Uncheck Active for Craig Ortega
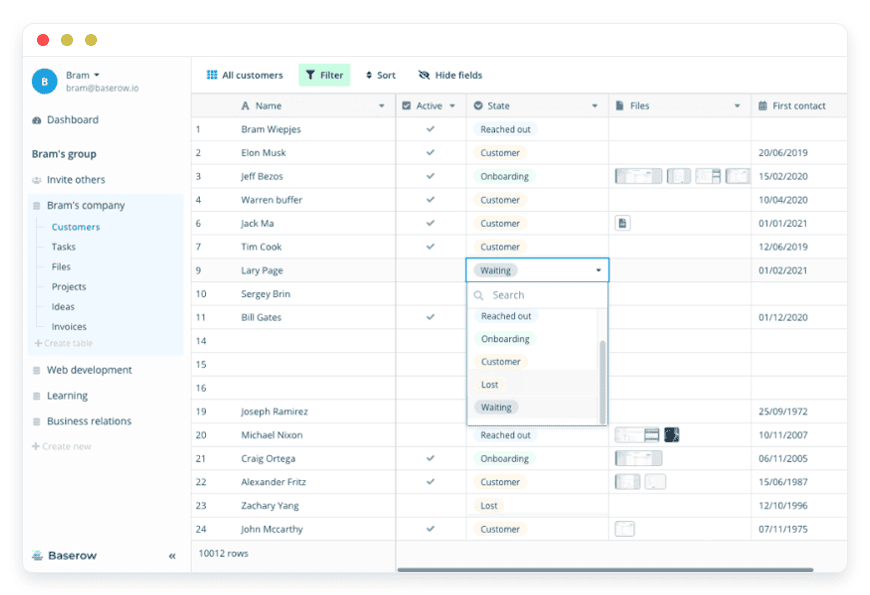Screen dimensions: 870x595 430,458
